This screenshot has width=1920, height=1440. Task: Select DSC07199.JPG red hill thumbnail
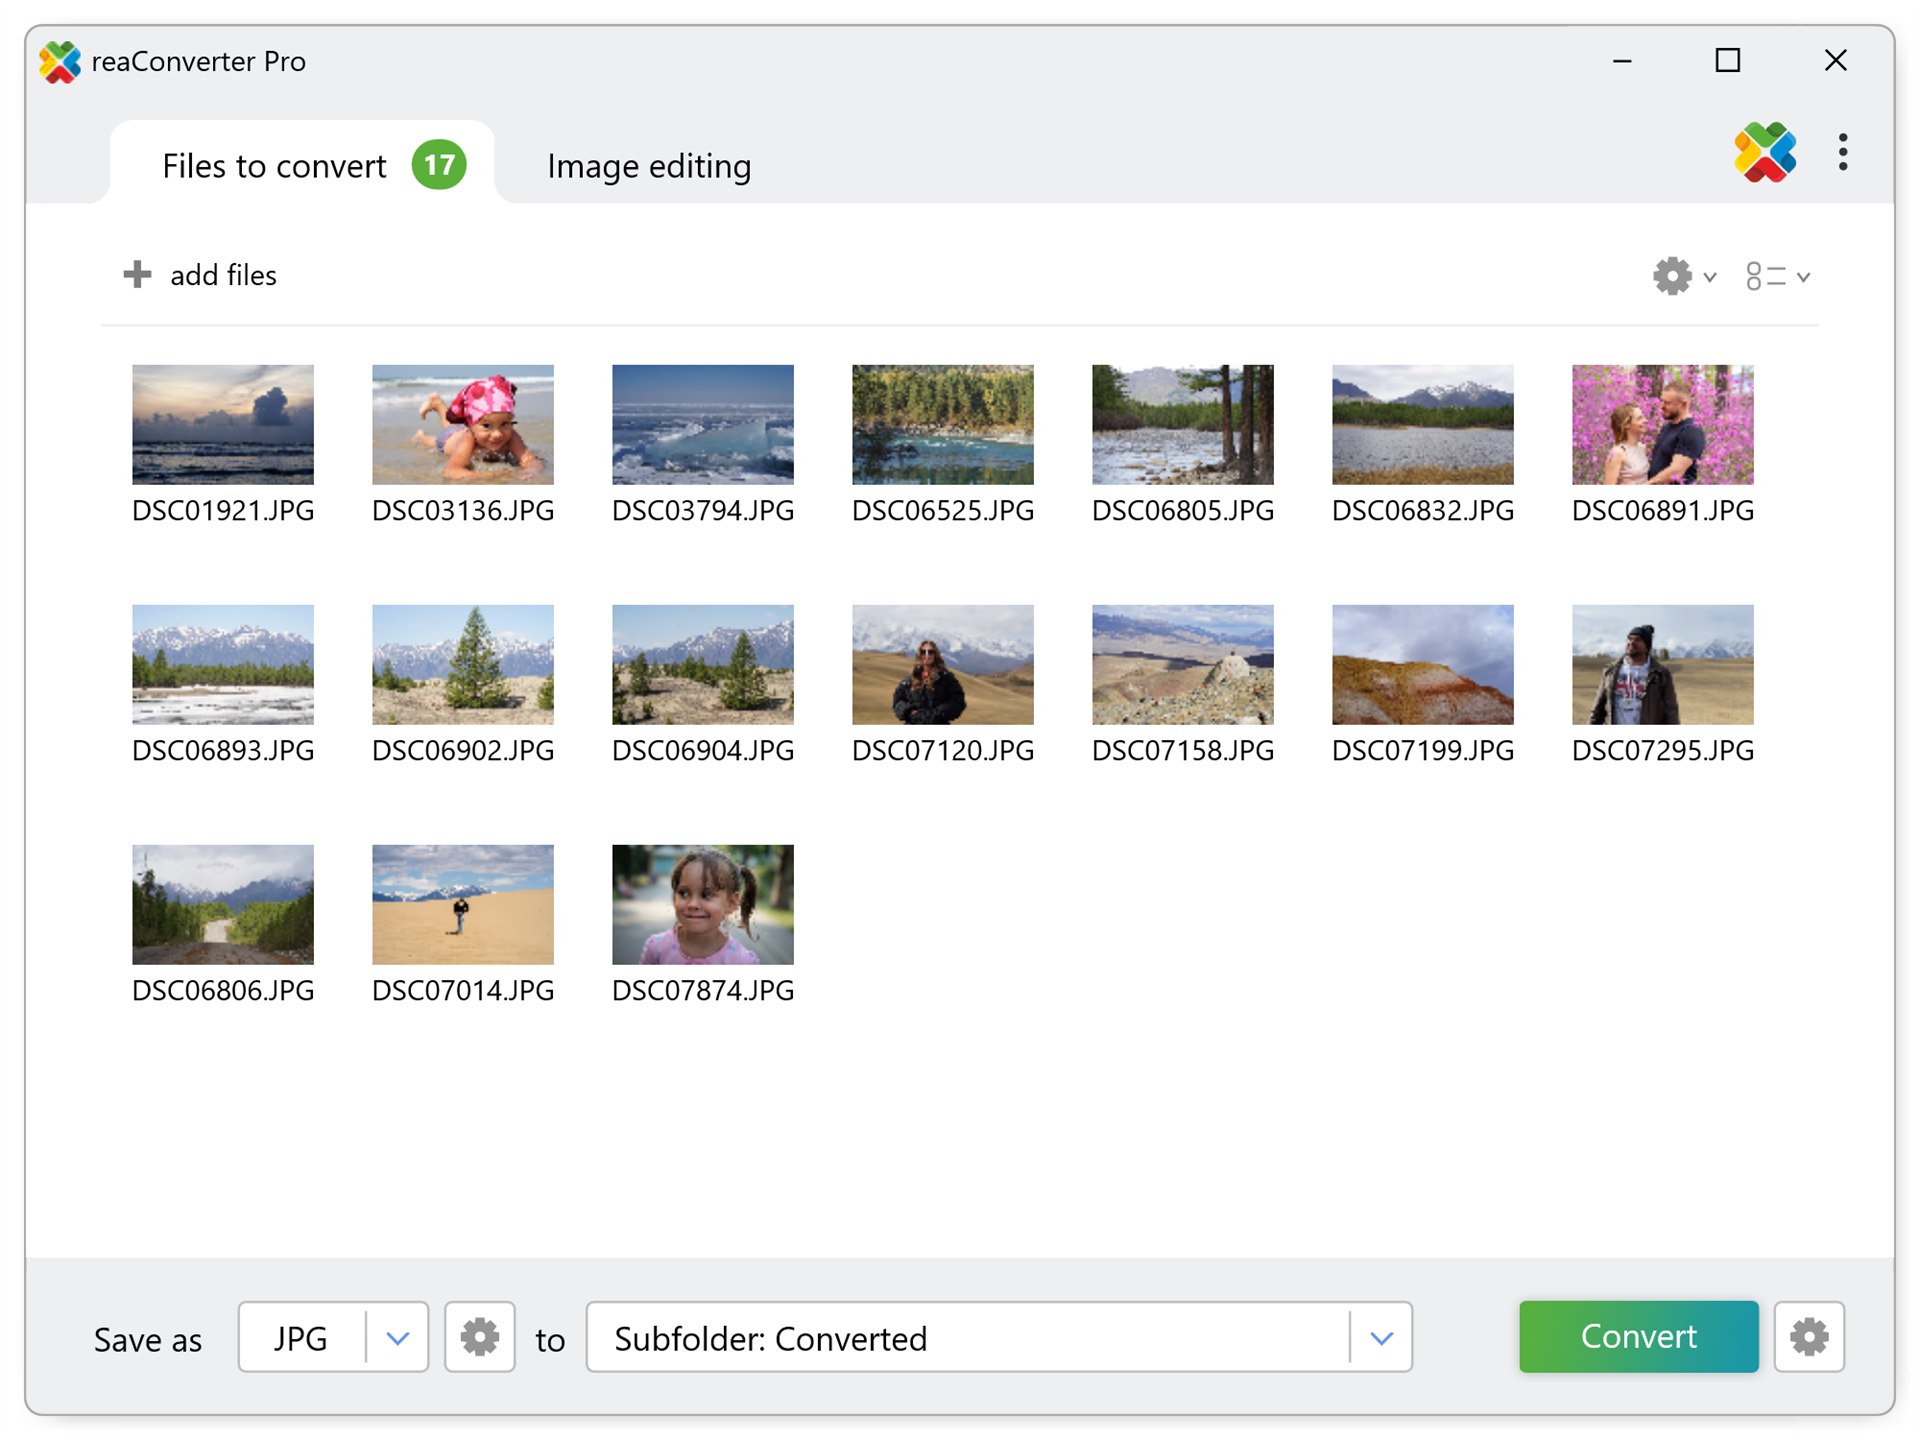coord(1422,665)
